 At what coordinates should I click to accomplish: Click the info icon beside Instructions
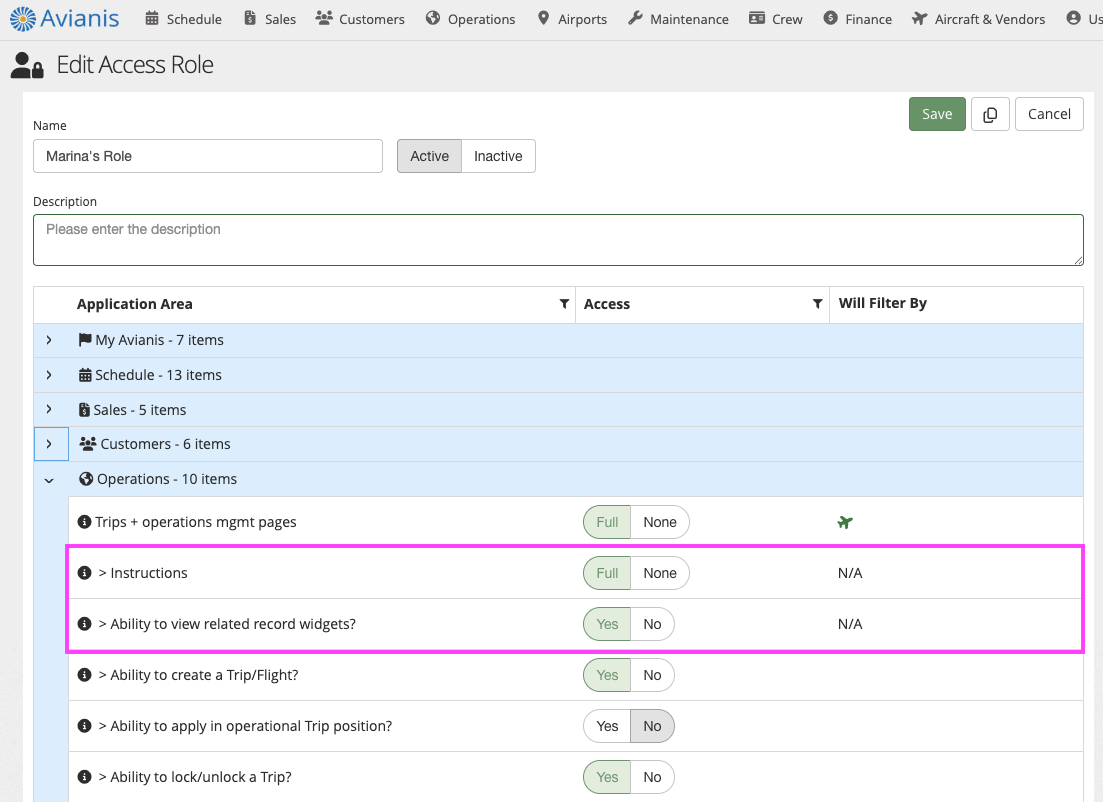click(x=85, y=573)
